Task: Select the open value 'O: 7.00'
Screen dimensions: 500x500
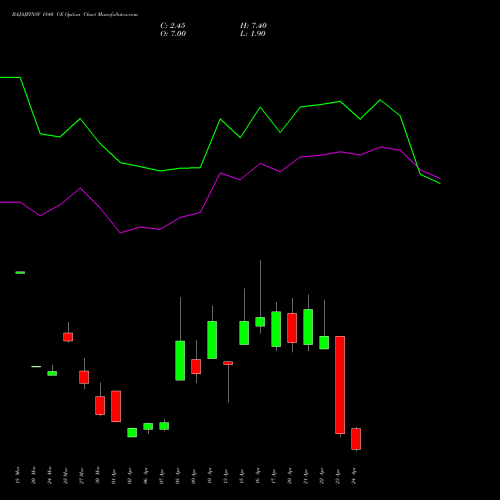Action: [173, 34]
